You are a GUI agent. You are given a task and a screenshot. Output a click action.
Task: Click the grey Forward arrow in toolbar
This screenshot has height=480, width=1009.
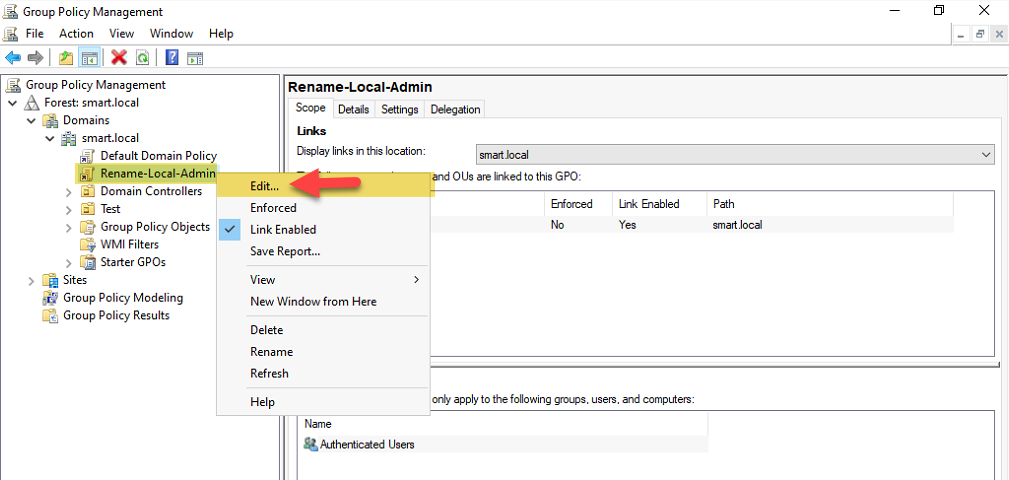tap(35, 58)
